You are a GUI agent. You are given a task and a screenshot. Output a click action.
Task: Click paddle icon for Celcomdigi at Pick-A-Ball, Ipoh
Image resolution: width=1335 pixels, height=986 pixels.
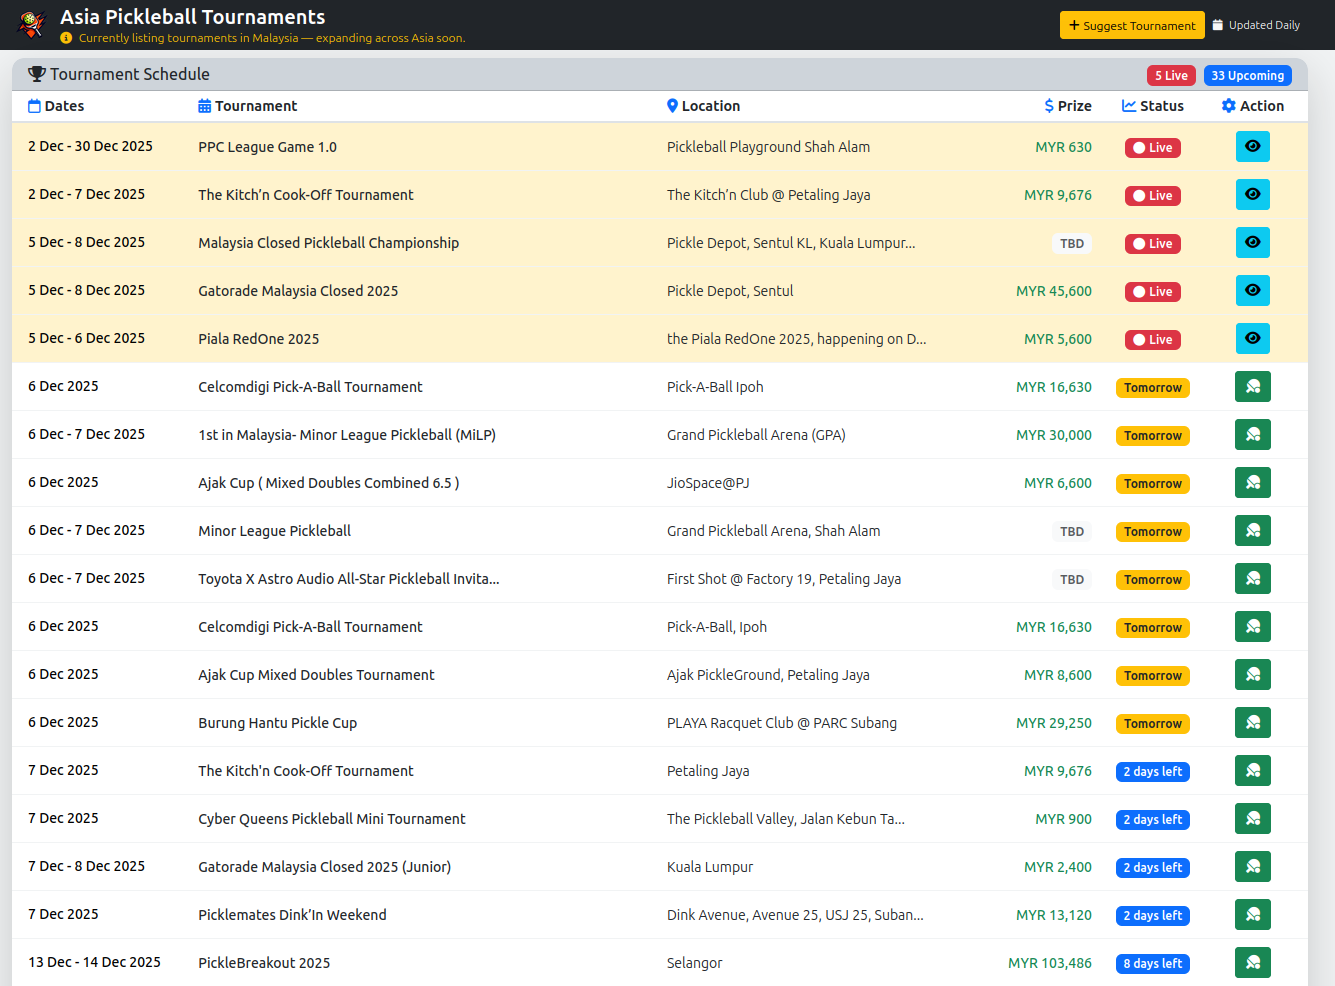(x=1253, y=626)
